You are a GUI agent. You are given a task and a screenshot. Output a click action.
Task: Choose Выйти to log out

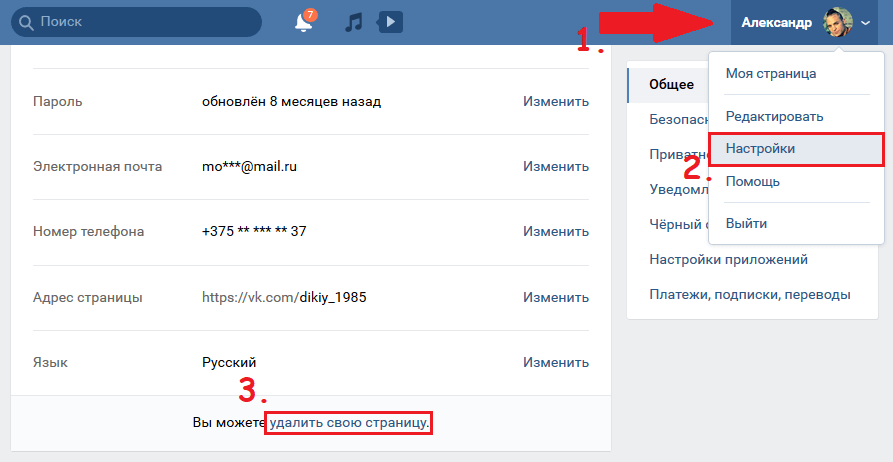click(x=746, y=223)
